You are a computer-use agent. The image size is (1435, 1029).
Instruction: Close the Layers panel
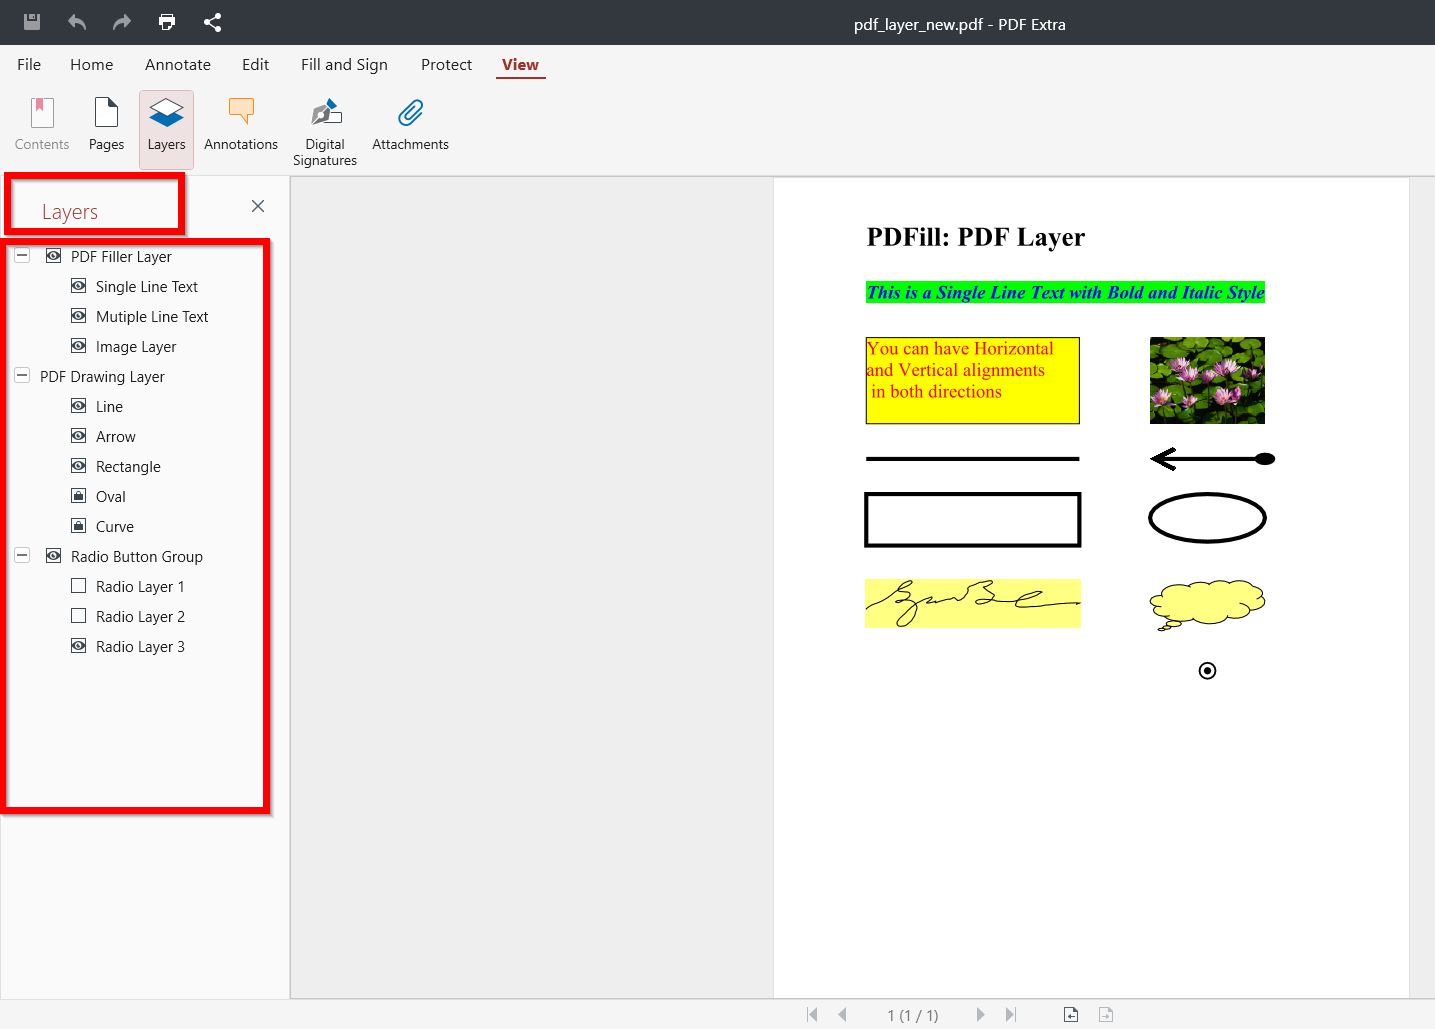tap(258, 206)
